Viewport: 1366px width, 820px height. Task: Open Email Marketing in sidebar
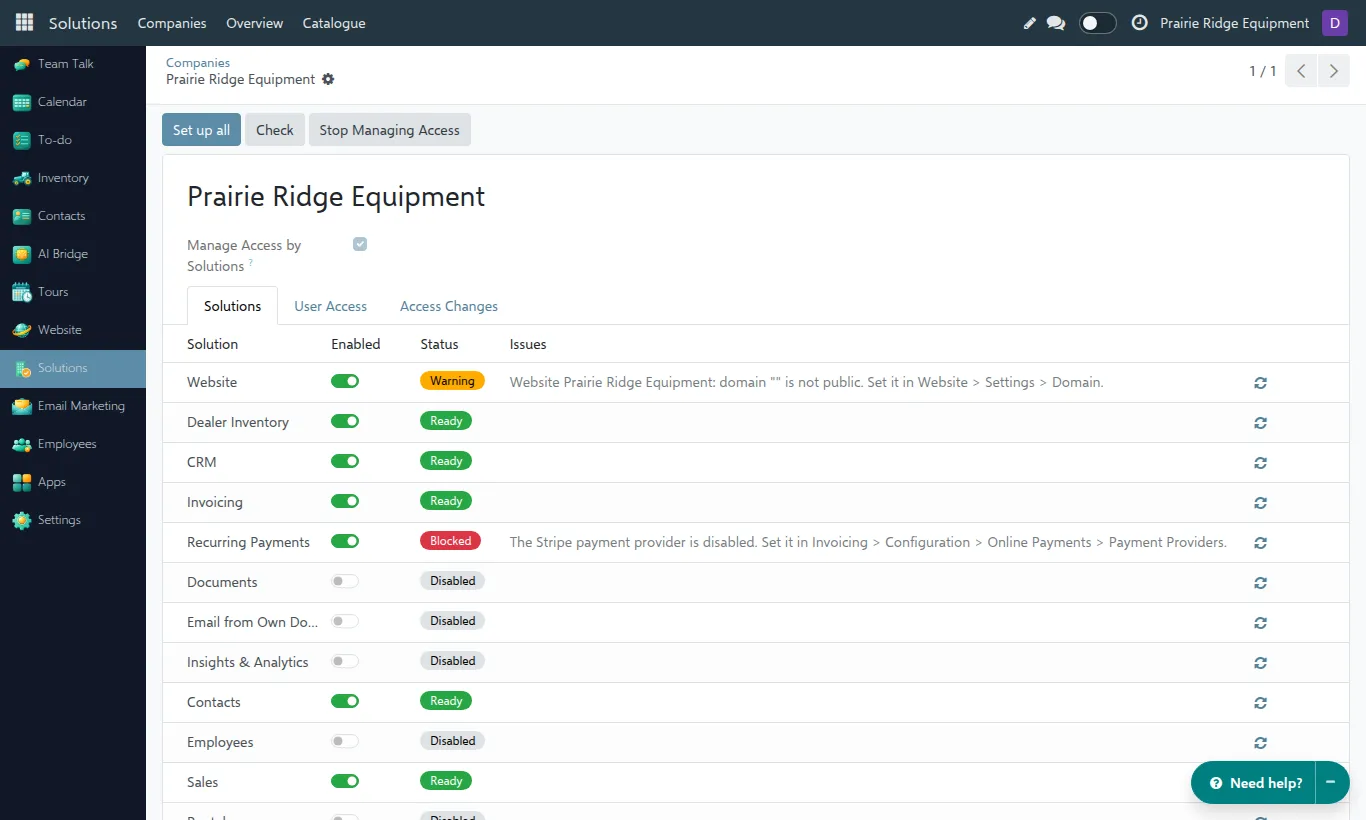pos(73,406)
